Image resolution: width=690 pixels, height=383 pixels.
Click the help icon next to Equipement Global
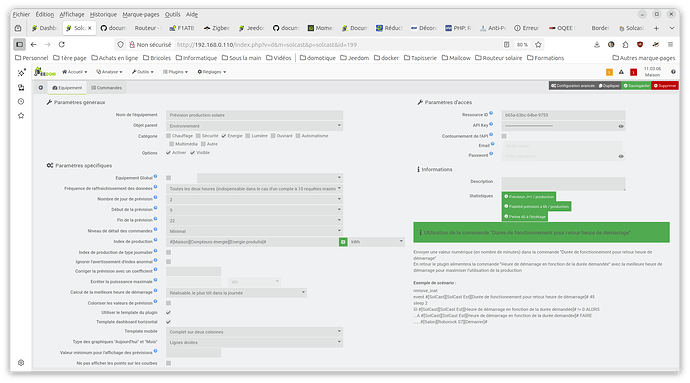coord(155,176)
